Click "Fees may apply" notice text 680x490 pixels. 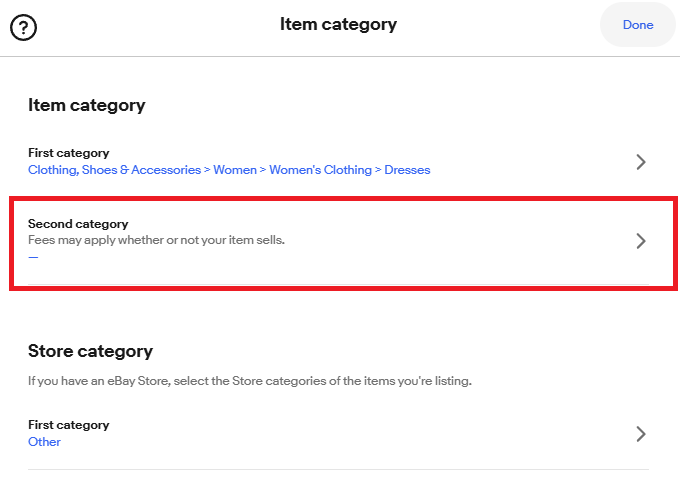pos(156,240)
